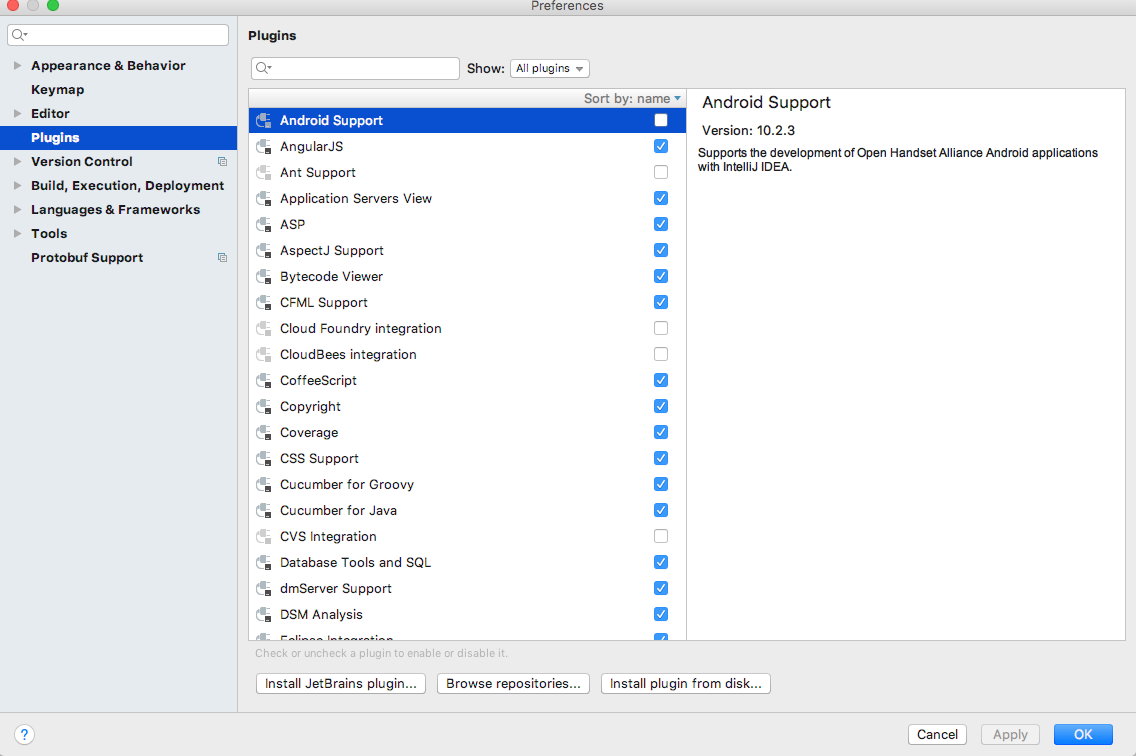Viewport: 1136px width, 756px height.
Task: Focus the plugins search input field
Action: coord(355,68)
